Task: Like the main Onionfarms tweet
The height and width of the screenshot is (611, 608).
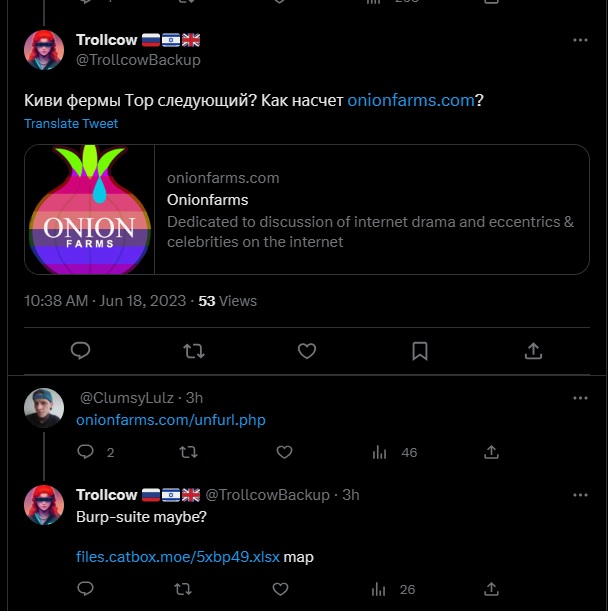Action: point(307,350)
